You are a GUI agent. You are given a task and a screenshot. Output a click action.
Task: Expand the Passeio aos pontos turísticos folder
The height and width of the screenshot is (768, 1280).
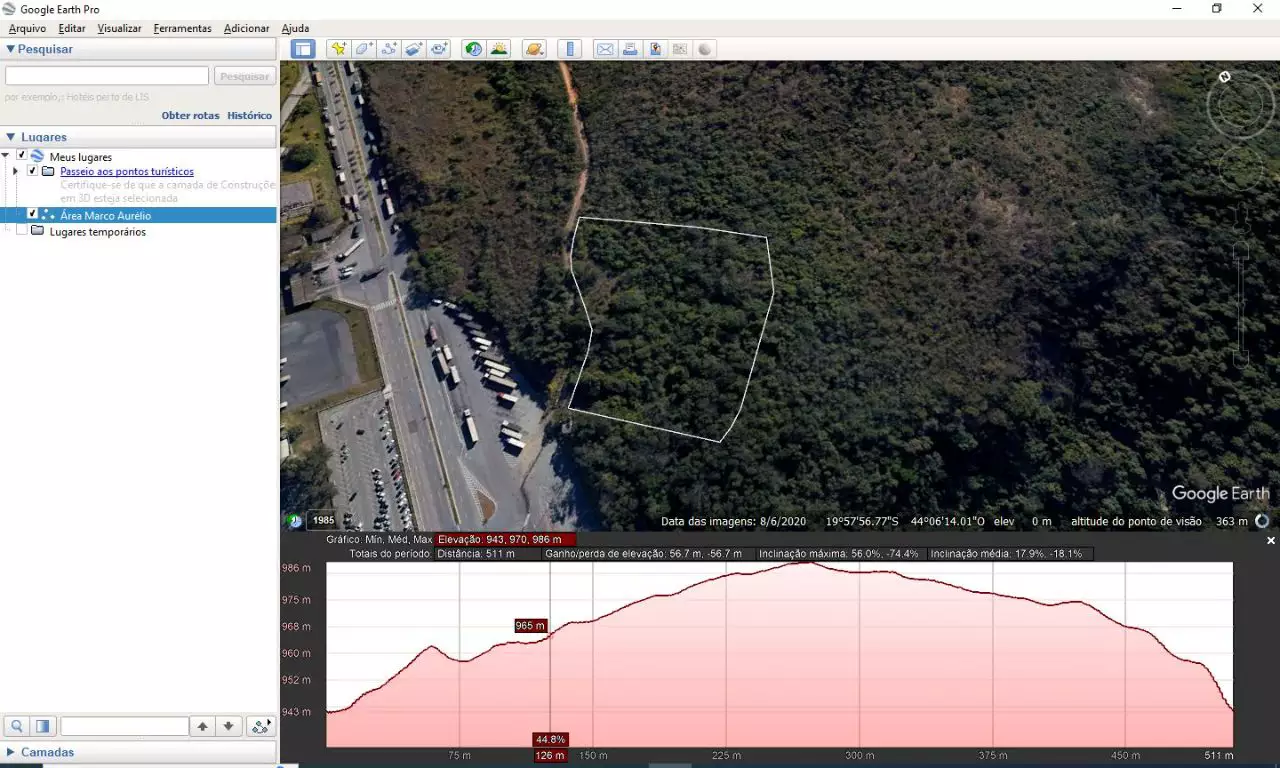point(15,171)
